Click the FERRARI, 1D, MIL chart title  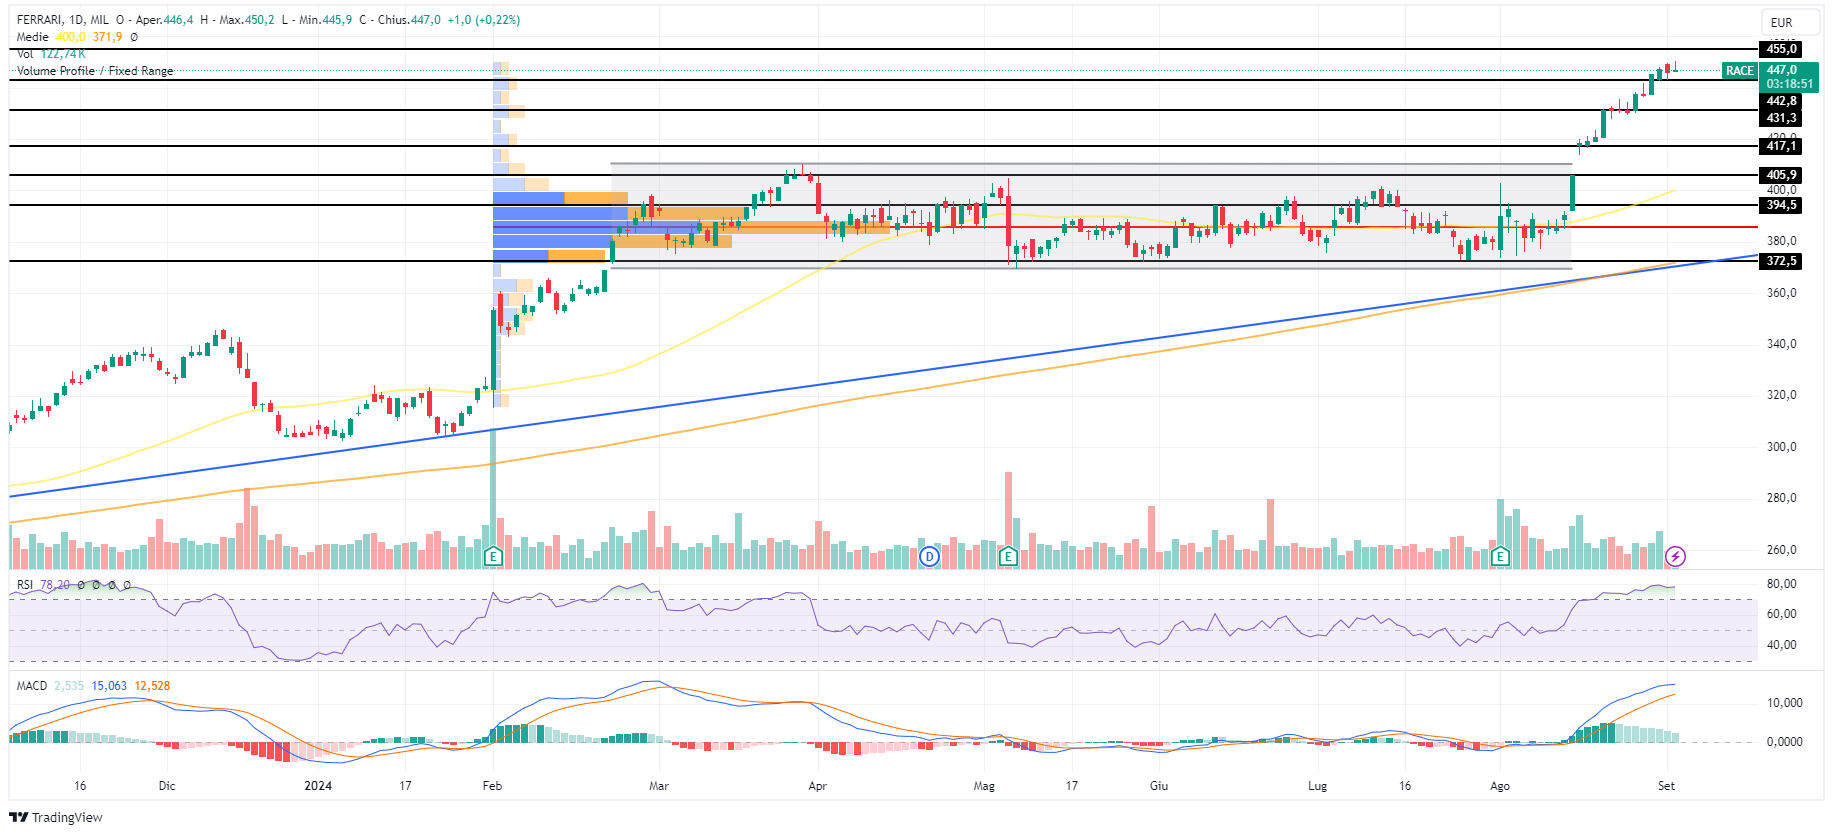tap(63, 20)
